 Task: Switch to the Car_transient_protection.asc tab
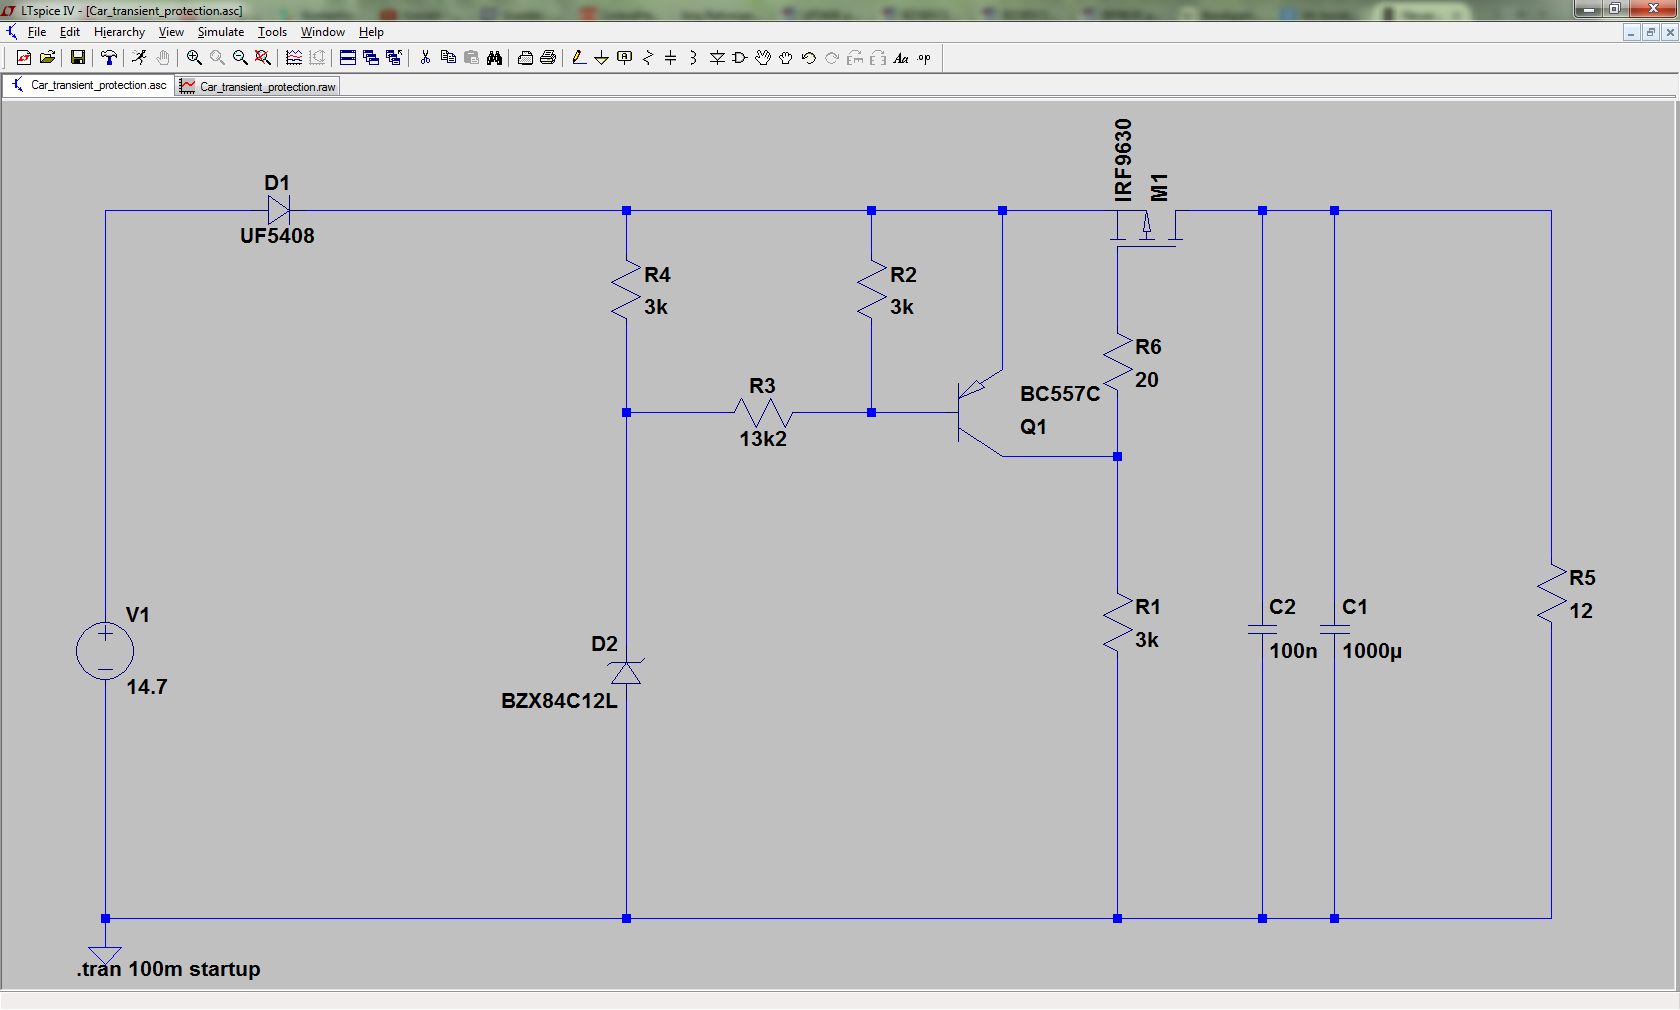(89, 85)
